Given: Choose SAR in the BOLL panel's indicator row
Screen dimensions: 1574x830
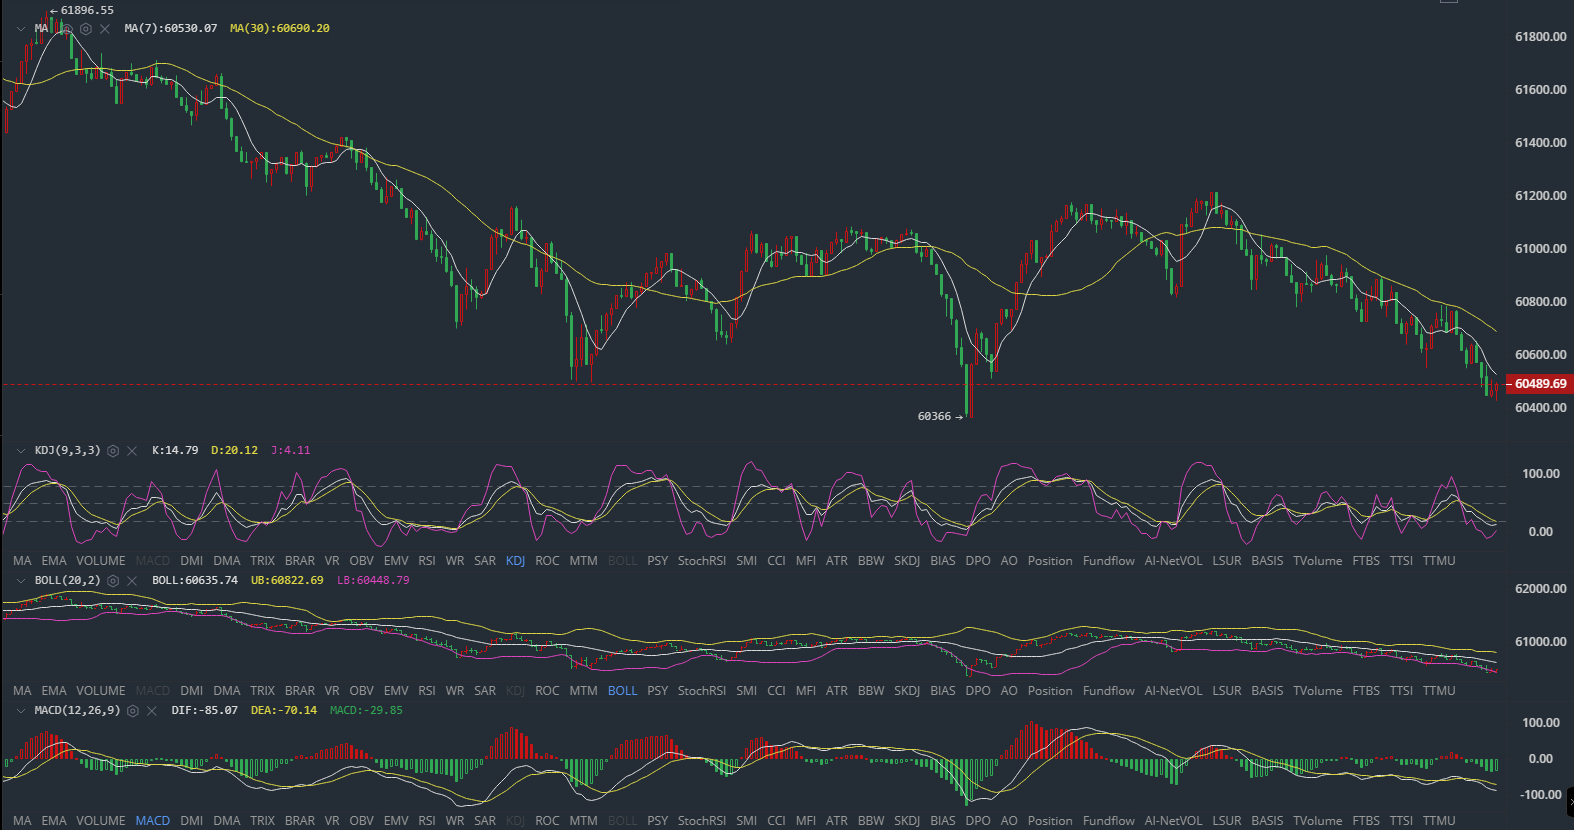Looking at the screenshot, I should [485, 691].
